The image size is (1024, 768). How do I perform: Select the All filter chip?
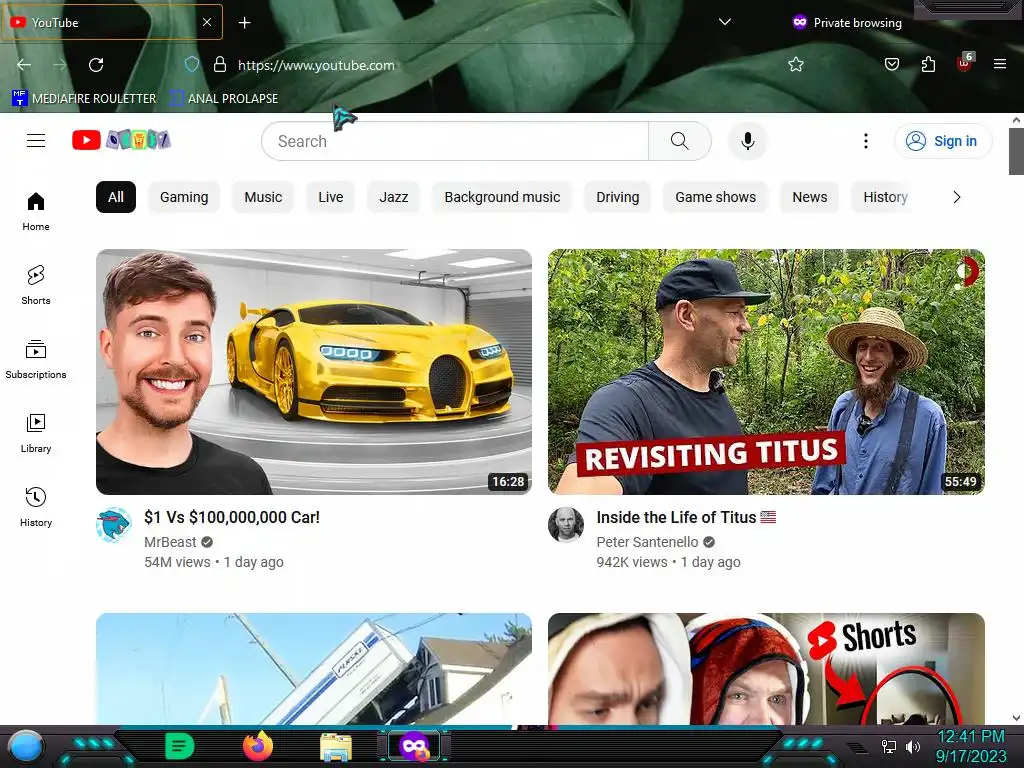tap(116, 197)
